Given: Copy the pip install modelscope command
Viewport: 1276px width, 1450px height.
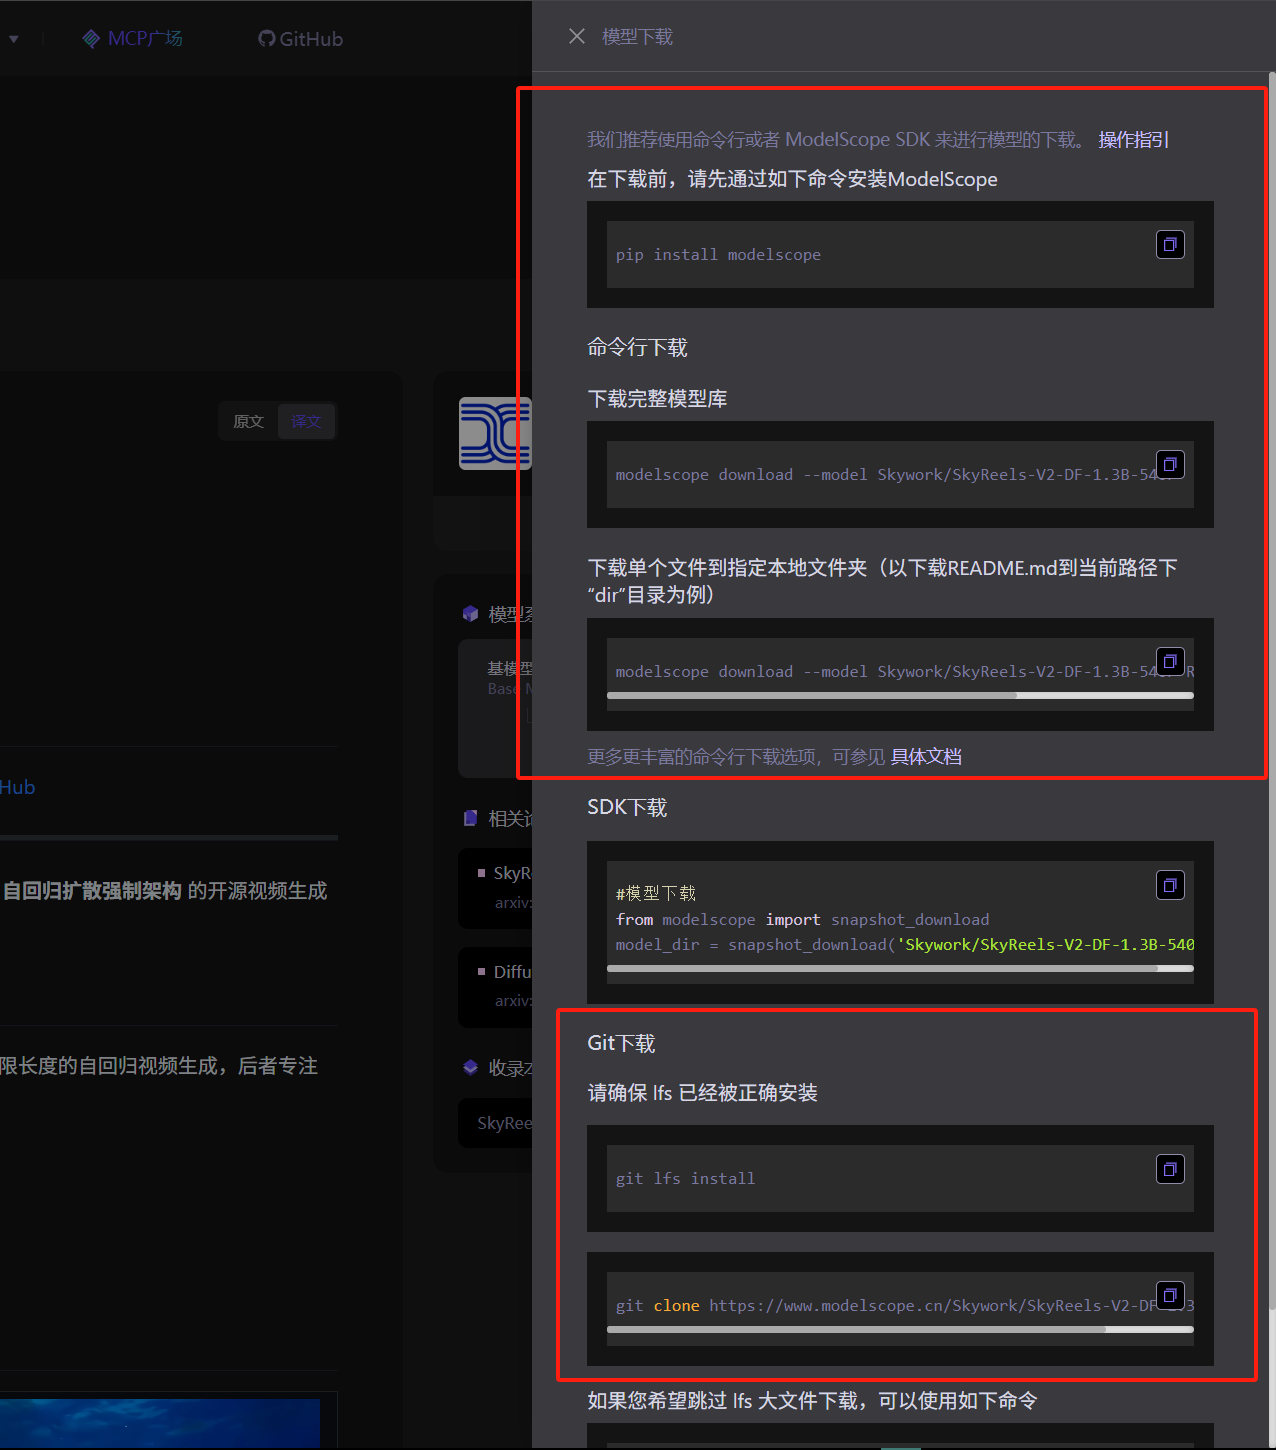Looking at the screenshot, I should pyautogui.click(x=1170, y=244).
